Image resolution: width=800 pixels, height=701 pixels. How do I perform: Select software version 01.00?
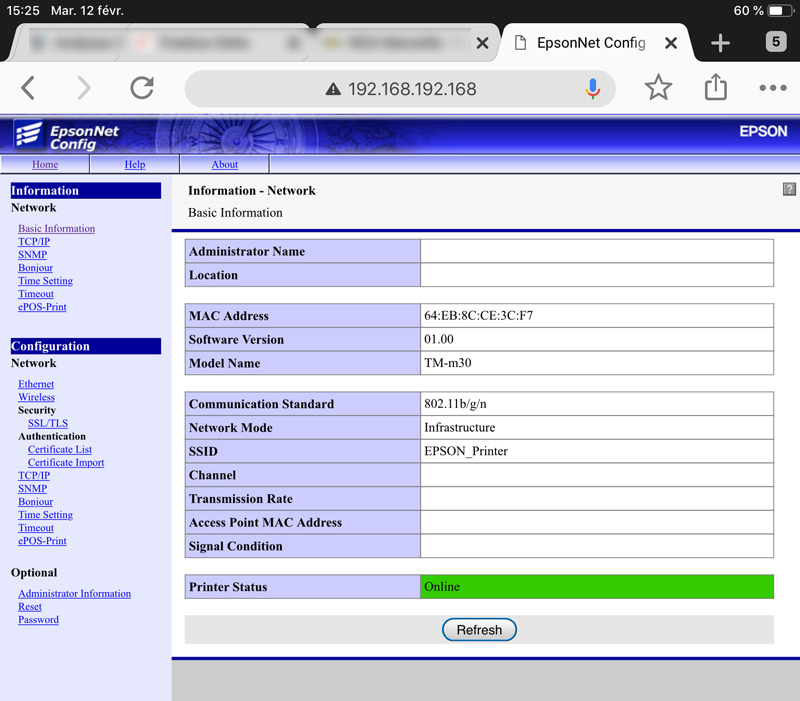click(x=439, y=339)
